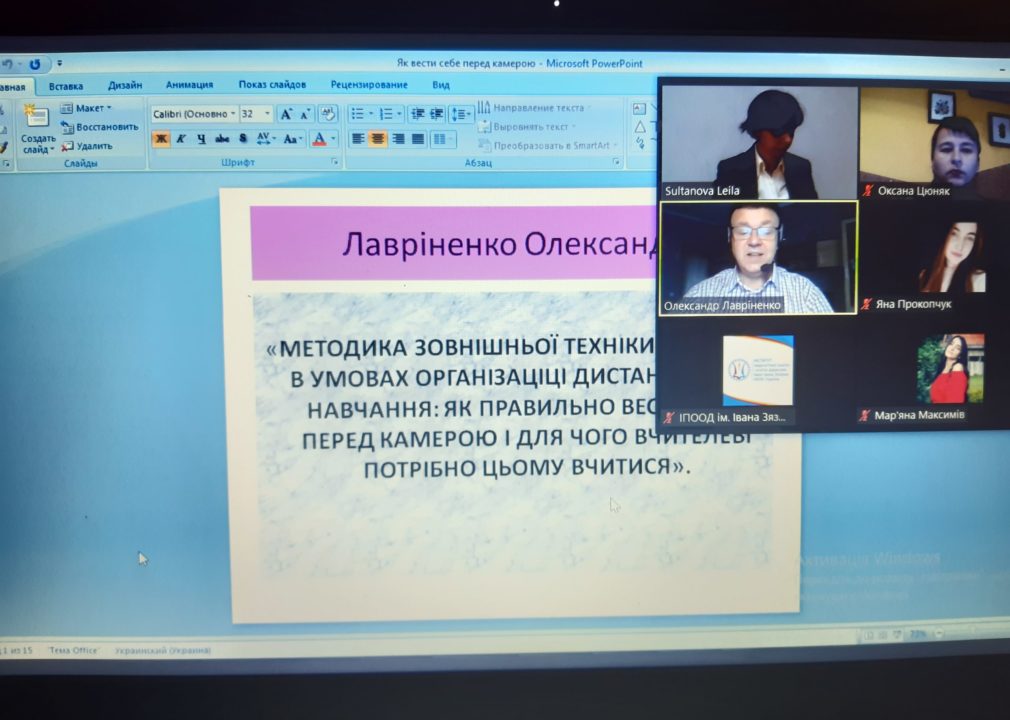The image size is (1010, 720).
Task: Increase font size with large A icon
Action: click(x=285, y=115)
